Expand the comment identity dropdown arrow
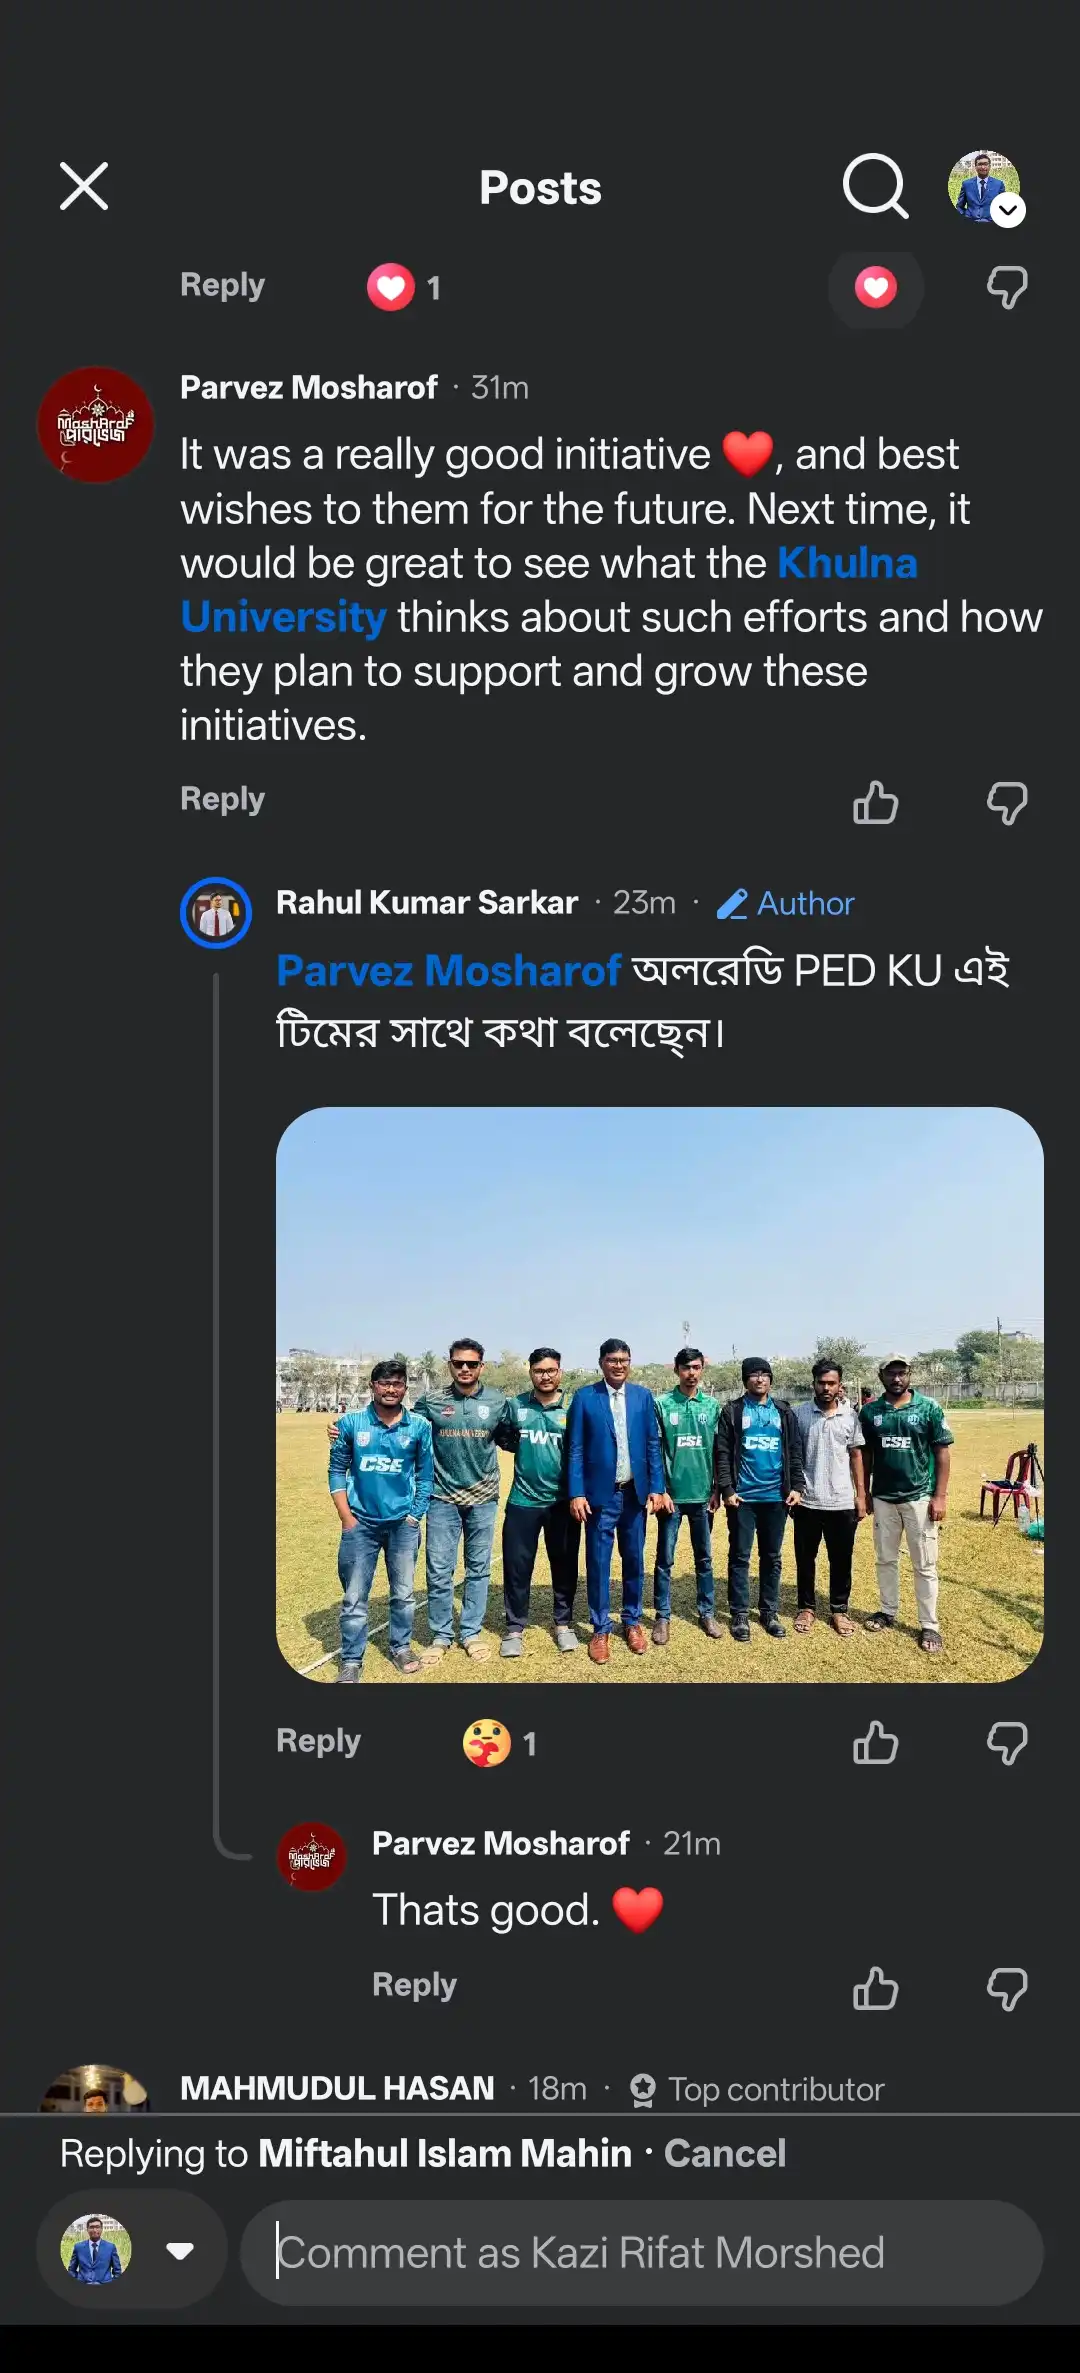Image resolution: width=1080 pixels, height=2373 pixels. coord(180,2251)
